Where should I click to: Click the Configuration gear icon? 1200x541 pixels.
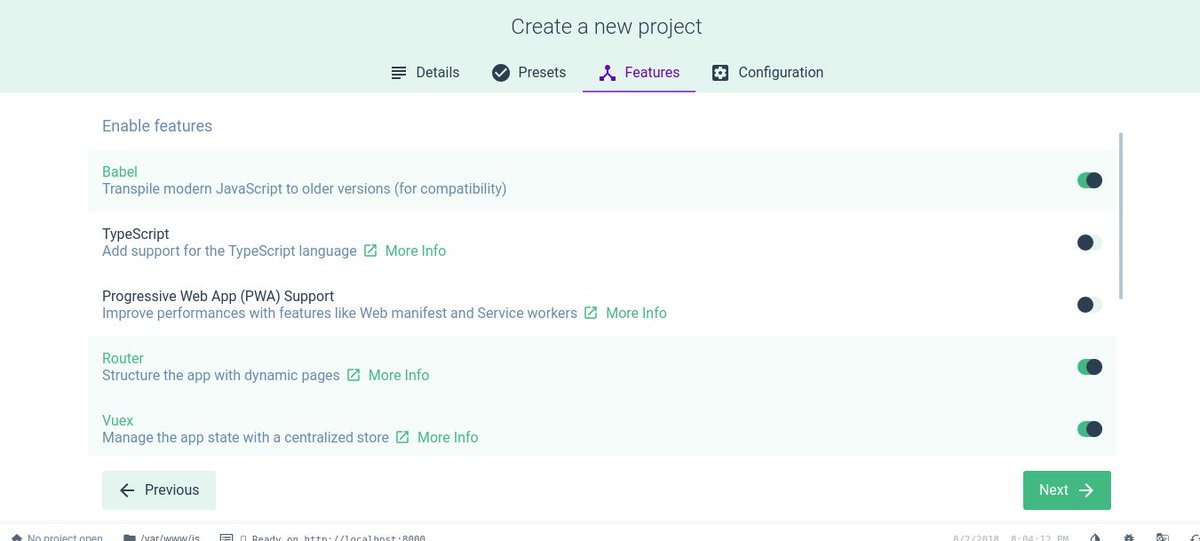point(720,73)
